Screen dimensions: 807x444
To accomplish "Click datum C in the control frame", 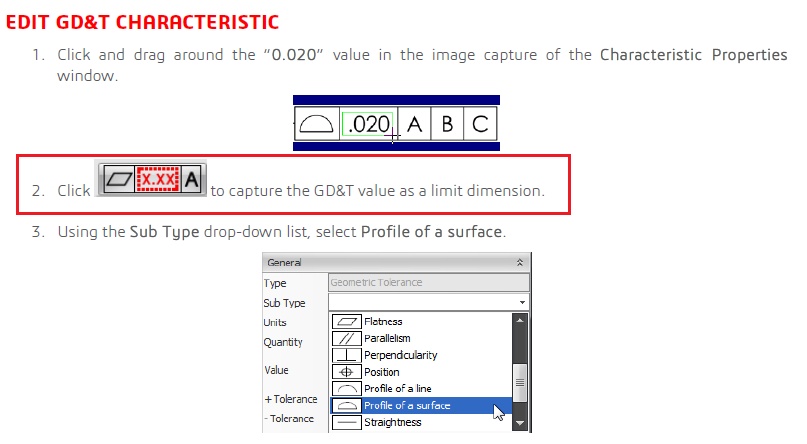I will [x=480, y=124].
